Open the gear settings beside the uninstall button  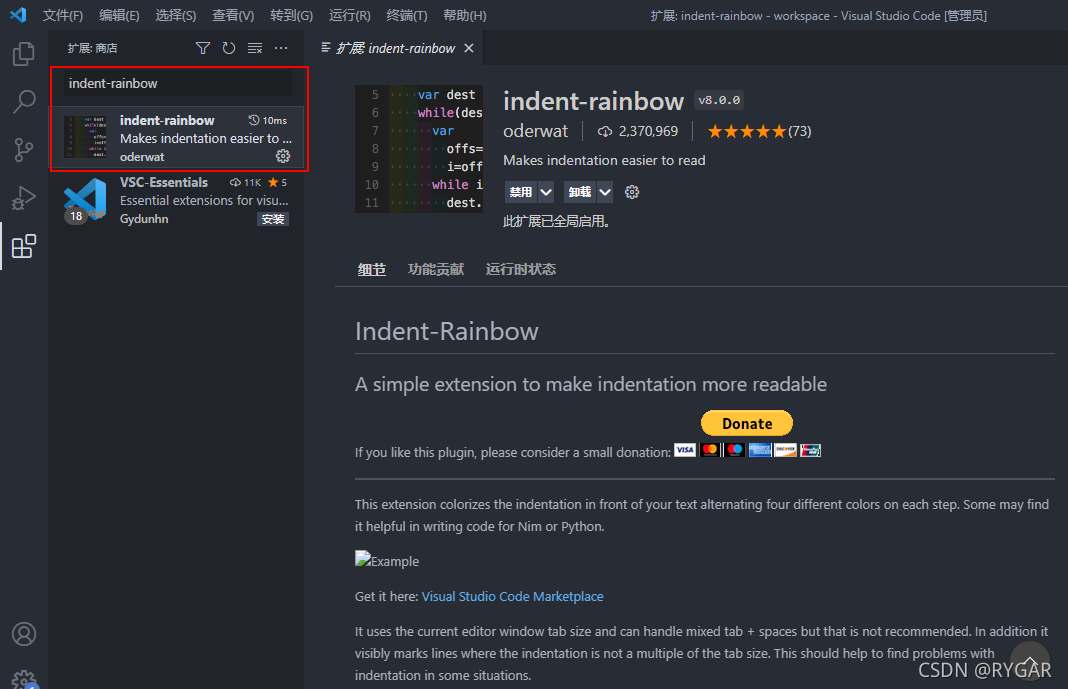(632, 192)
